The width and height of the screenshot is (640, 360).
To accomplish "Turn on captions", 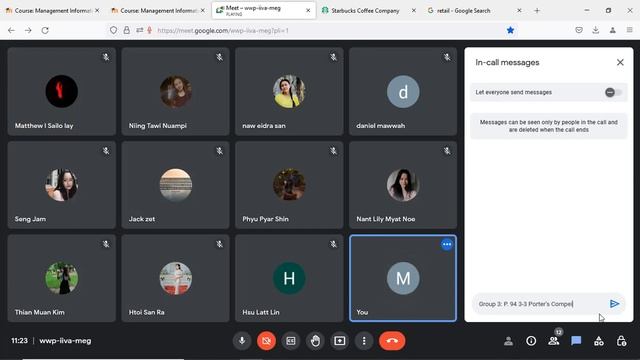I will click(291, 340).
